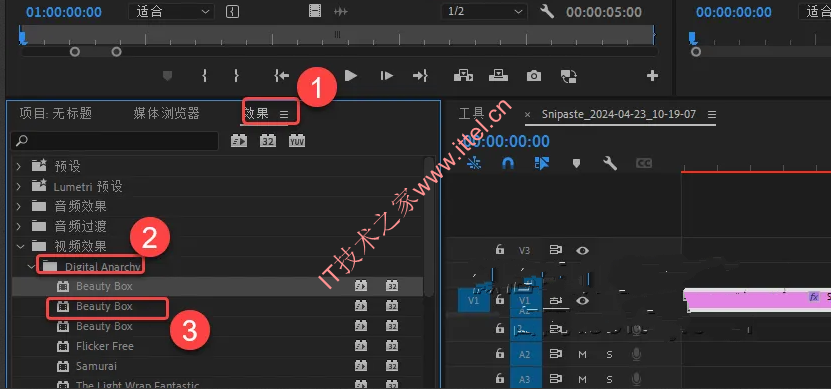This screenshot has width=831, height=389.
Task: Click the effects list vertical scrollbar
Action: (429, 227)
